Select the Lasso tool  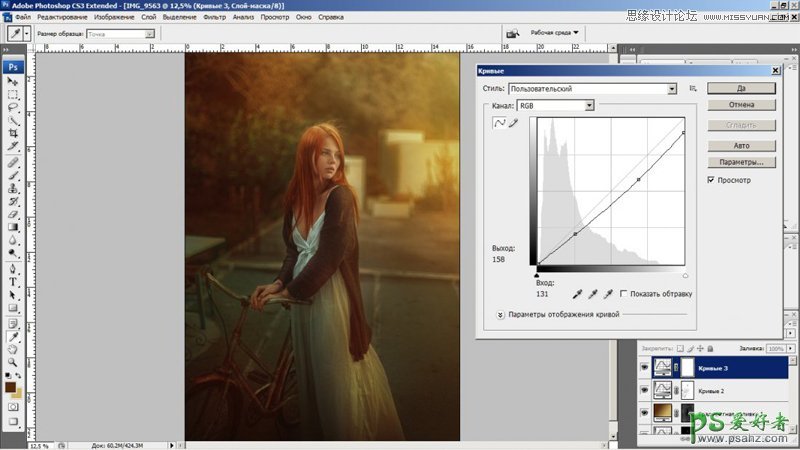13,107
